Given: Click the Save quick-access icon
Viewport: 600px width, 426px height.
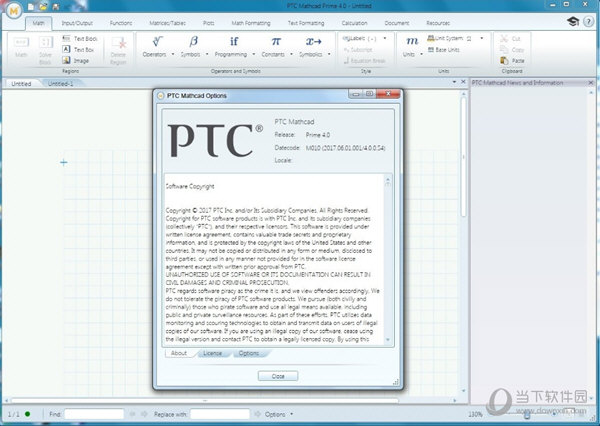Looking at the screenshot, I should coord(56,7).
